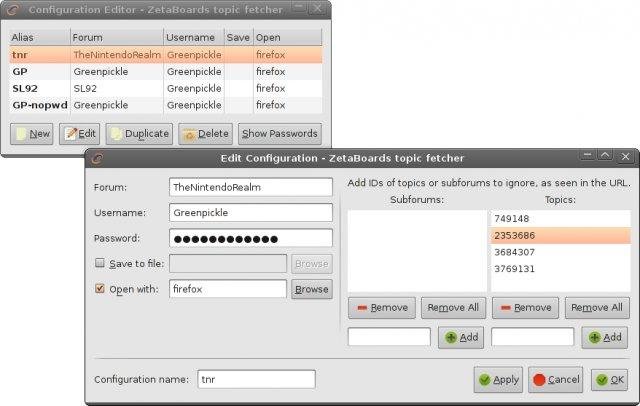Click the OK button
This screenshot has width=640, height=406.
[x=609, y=380]
